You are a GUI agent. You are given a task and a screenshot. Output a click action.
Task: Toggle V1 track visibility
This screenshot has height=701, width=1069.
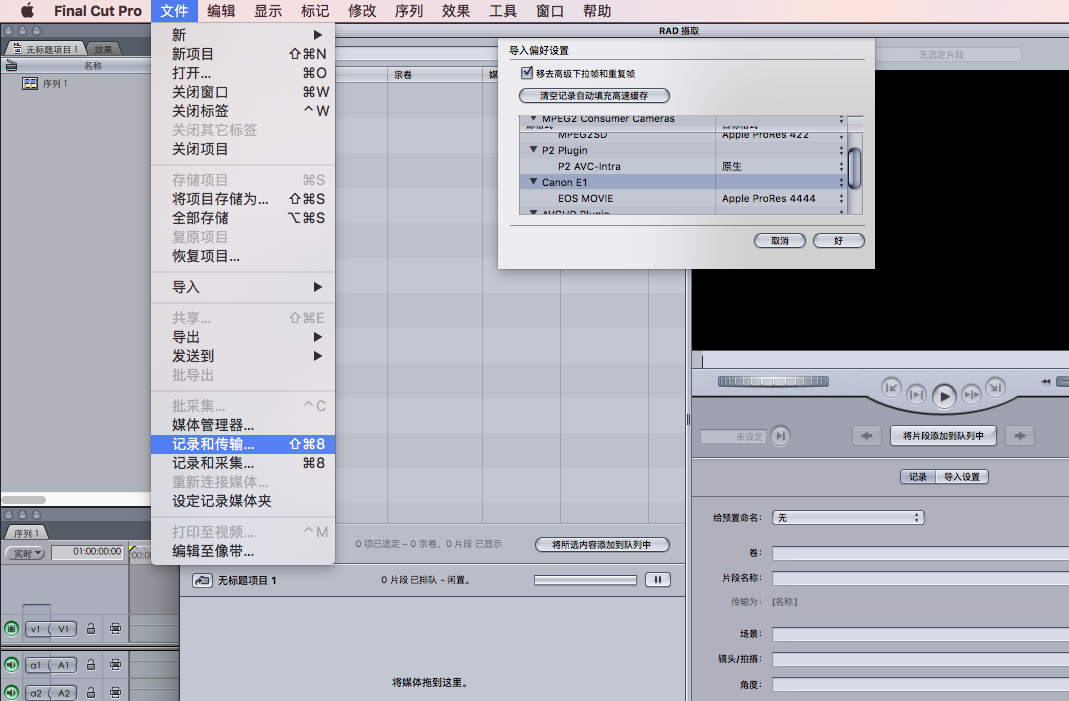pos(11,629)
